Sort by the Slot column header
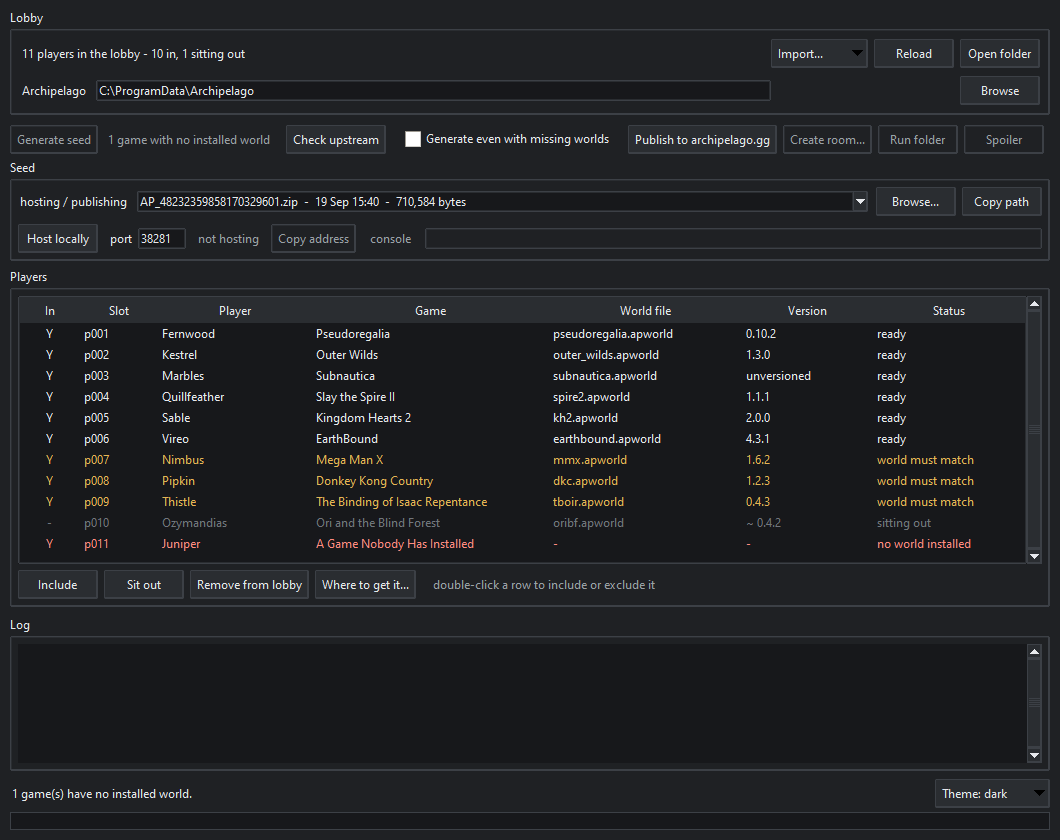The width and height of the screenshot is (1060, 840). (x=119, y=311)
